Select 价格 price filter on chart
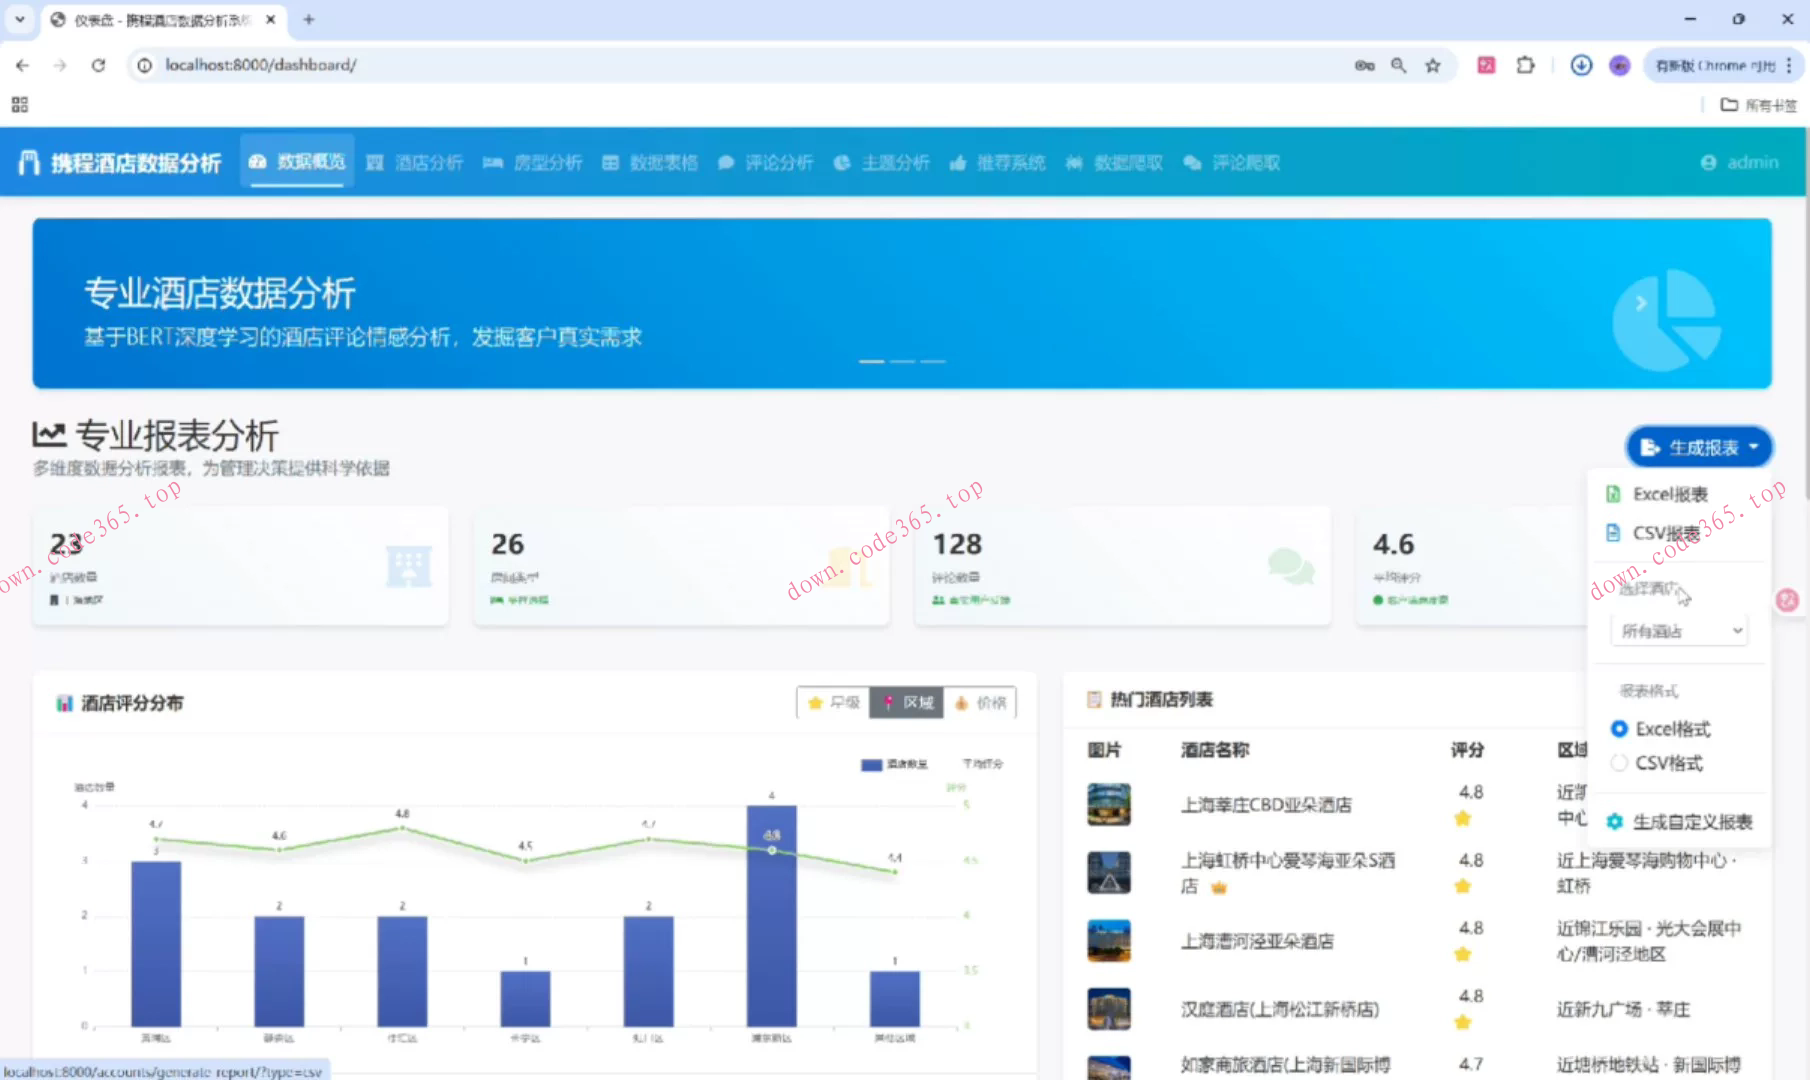Viewport: 1810px width, 1080px height. 981,702
